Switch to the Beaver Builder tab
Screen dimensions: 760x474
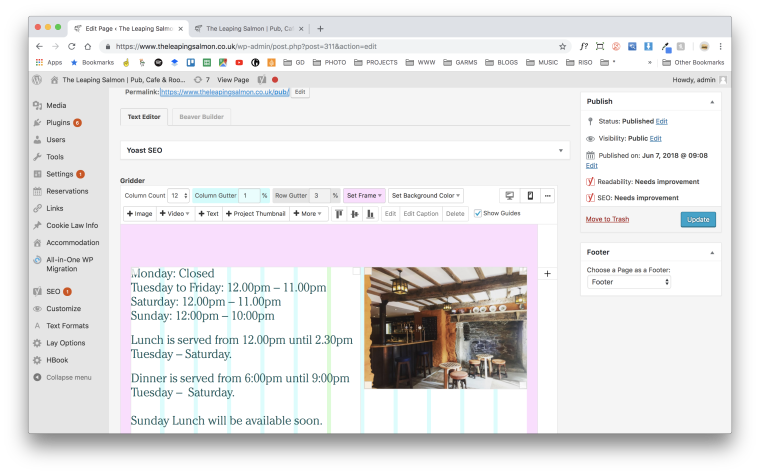point(203,117)
